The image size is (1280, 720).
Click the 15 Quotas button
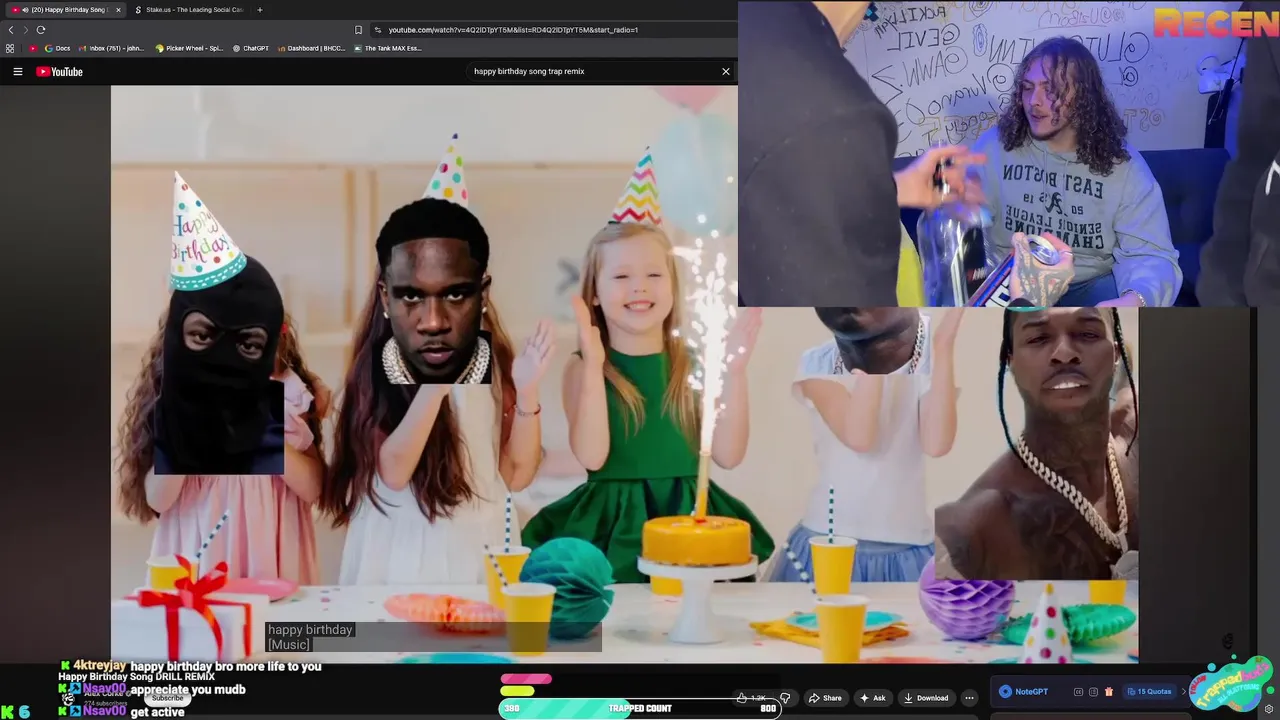click(1148, 692)
